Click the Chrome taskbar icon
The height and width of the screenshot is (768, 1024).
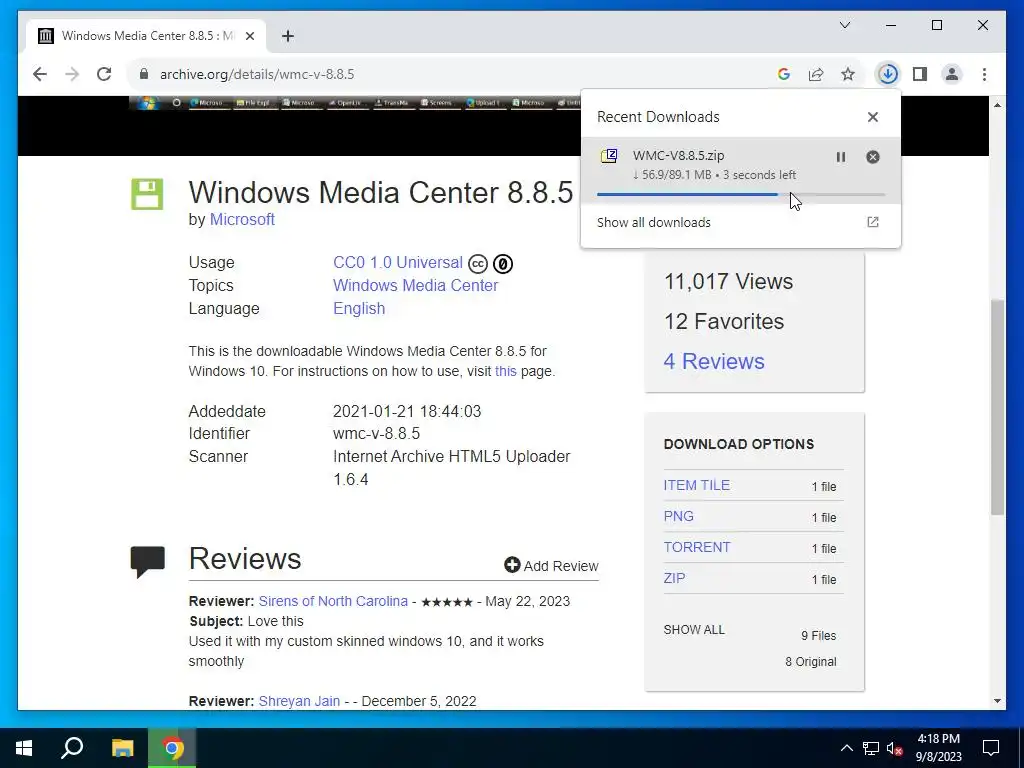[172, 748]
